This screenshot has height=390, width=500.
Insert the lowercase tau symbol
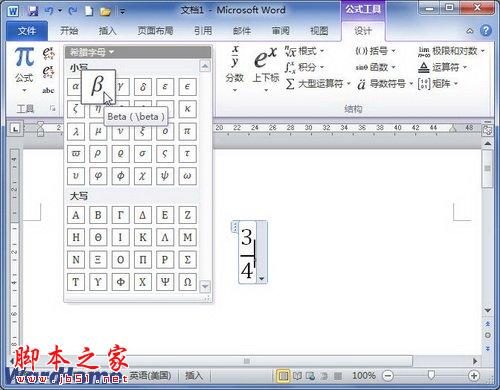click(x=187, y=154)
